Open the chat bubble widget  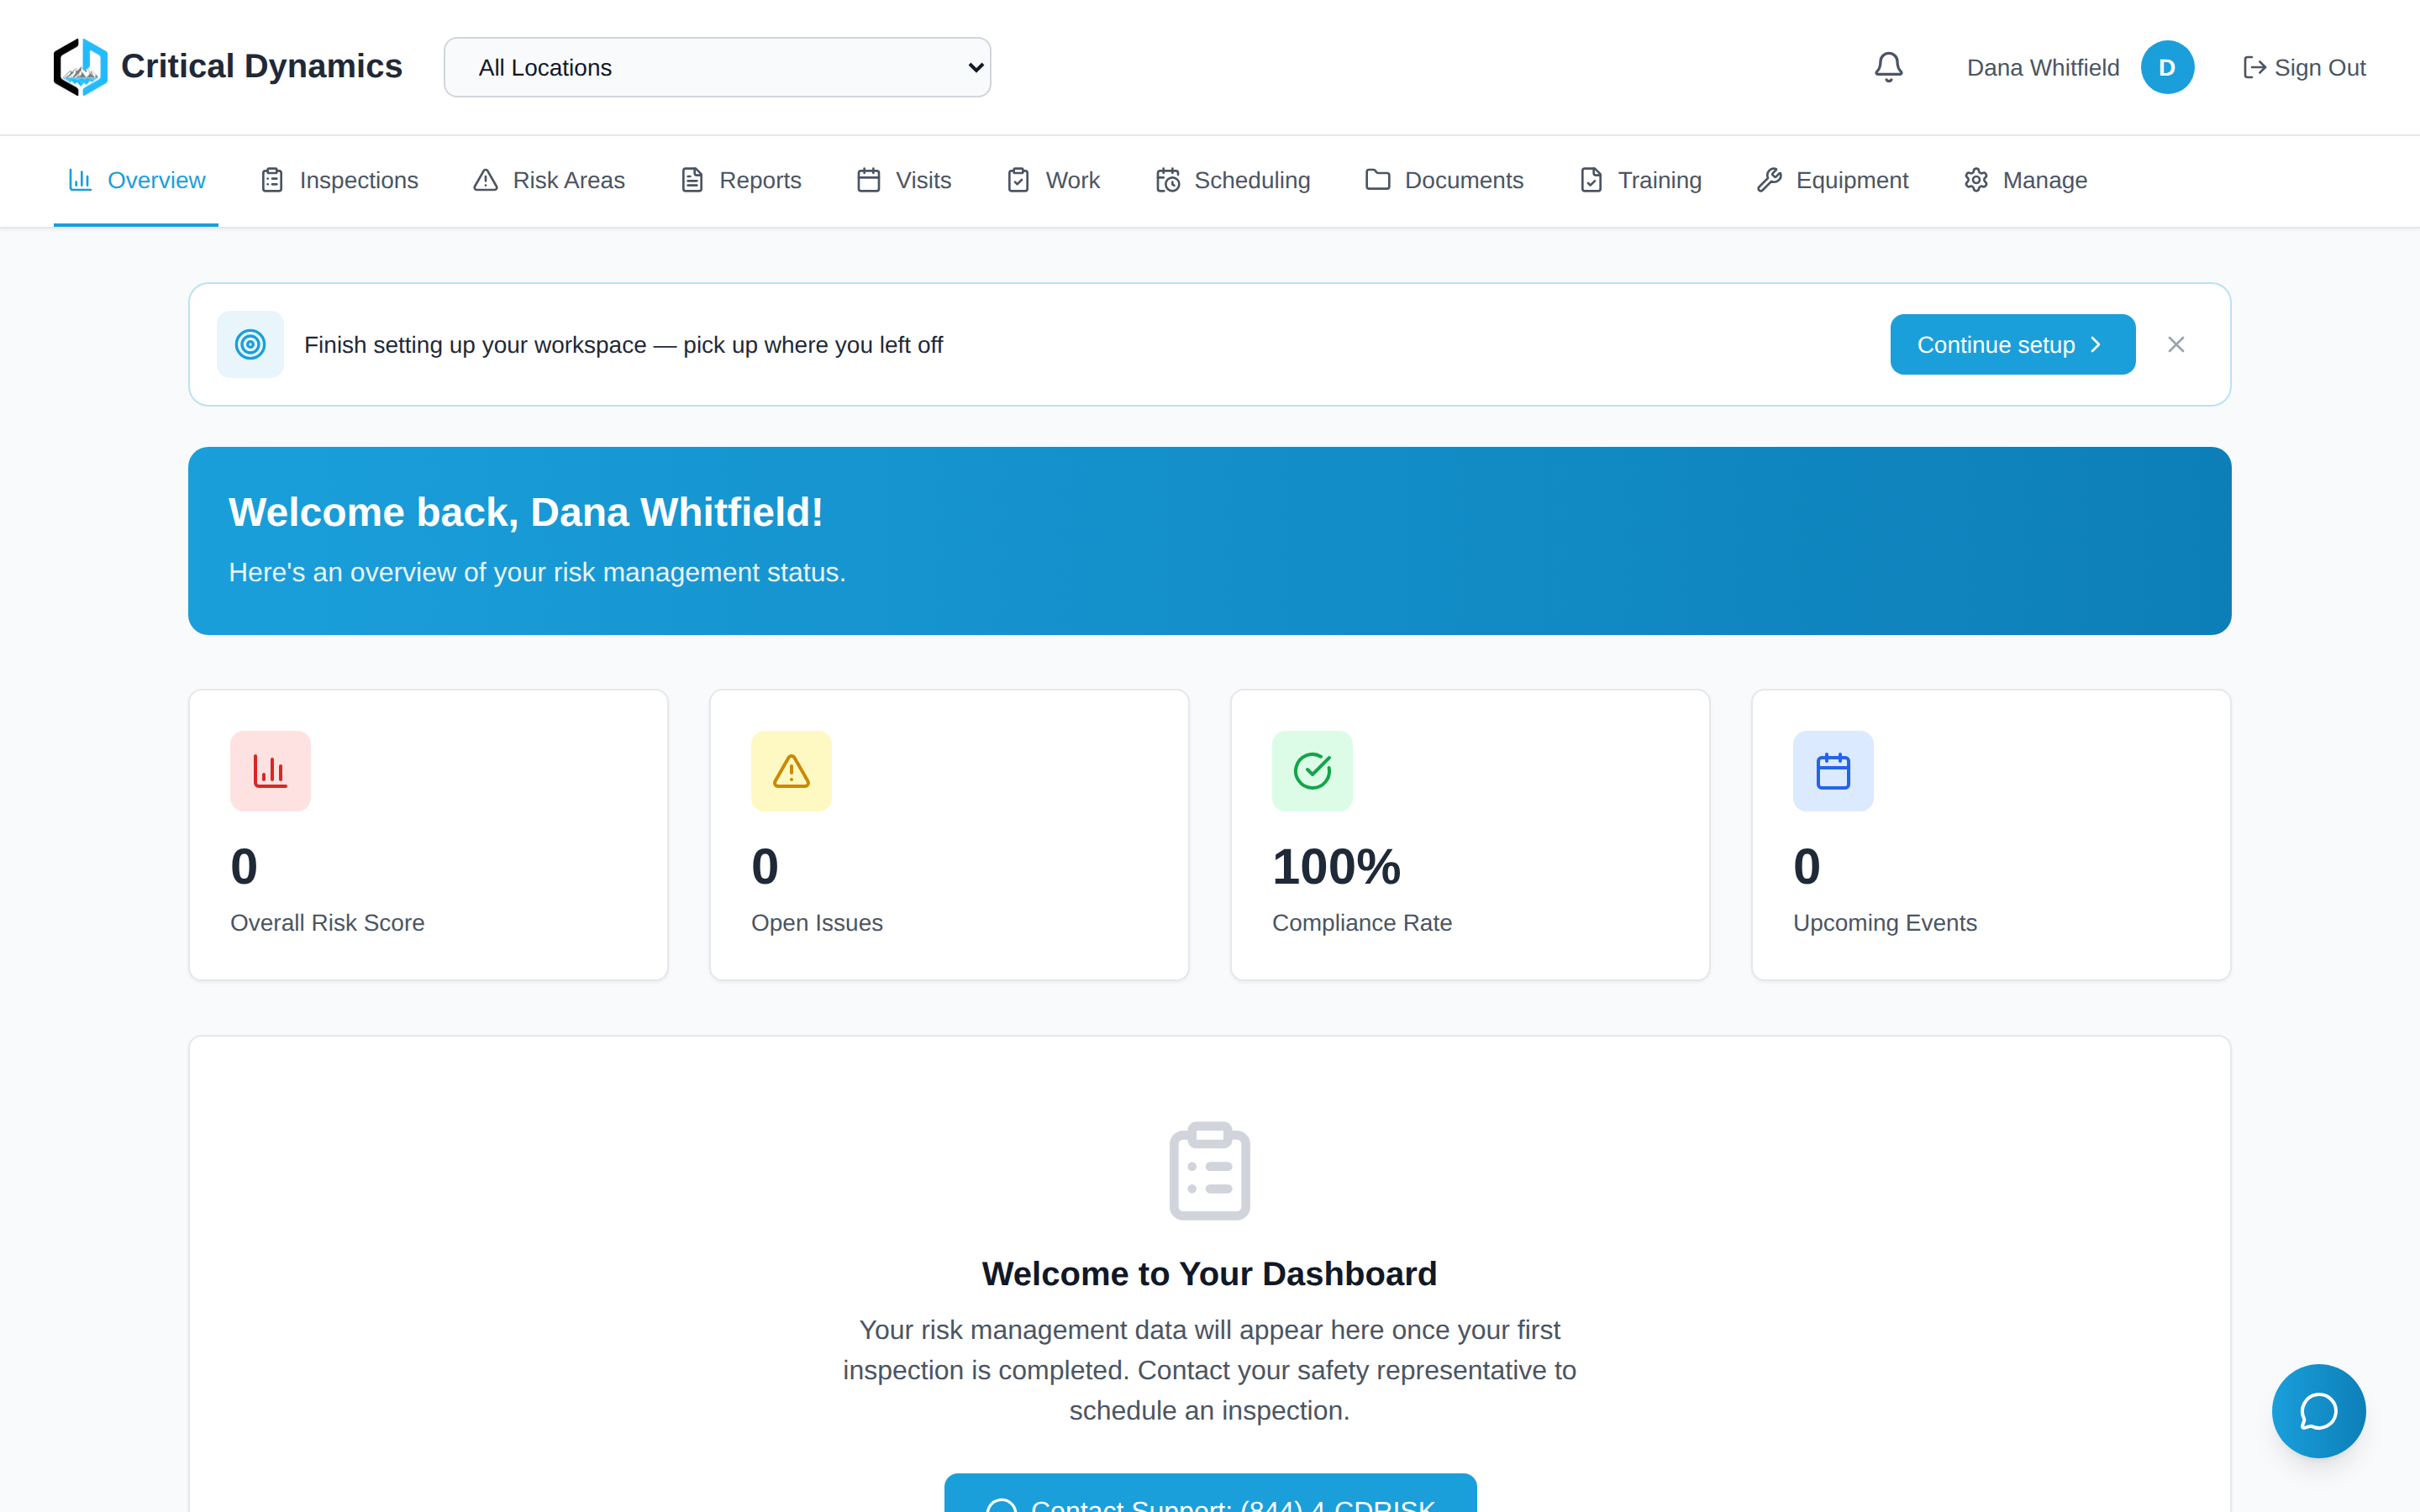pyautogui.click(x=2318, y=1410)
